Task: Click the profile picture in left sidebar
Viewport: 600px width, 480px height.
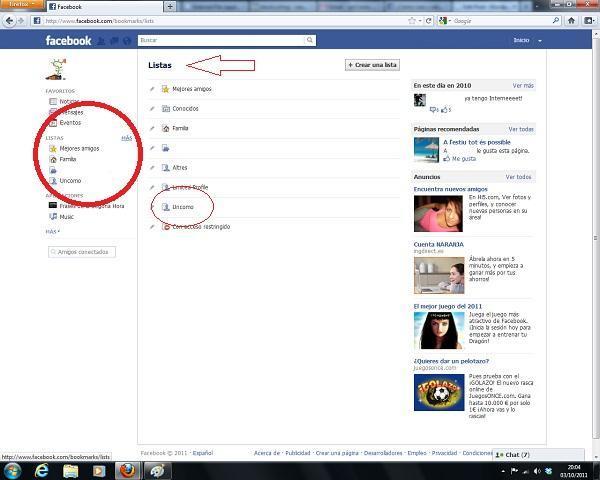Action: tap(56, 69)
